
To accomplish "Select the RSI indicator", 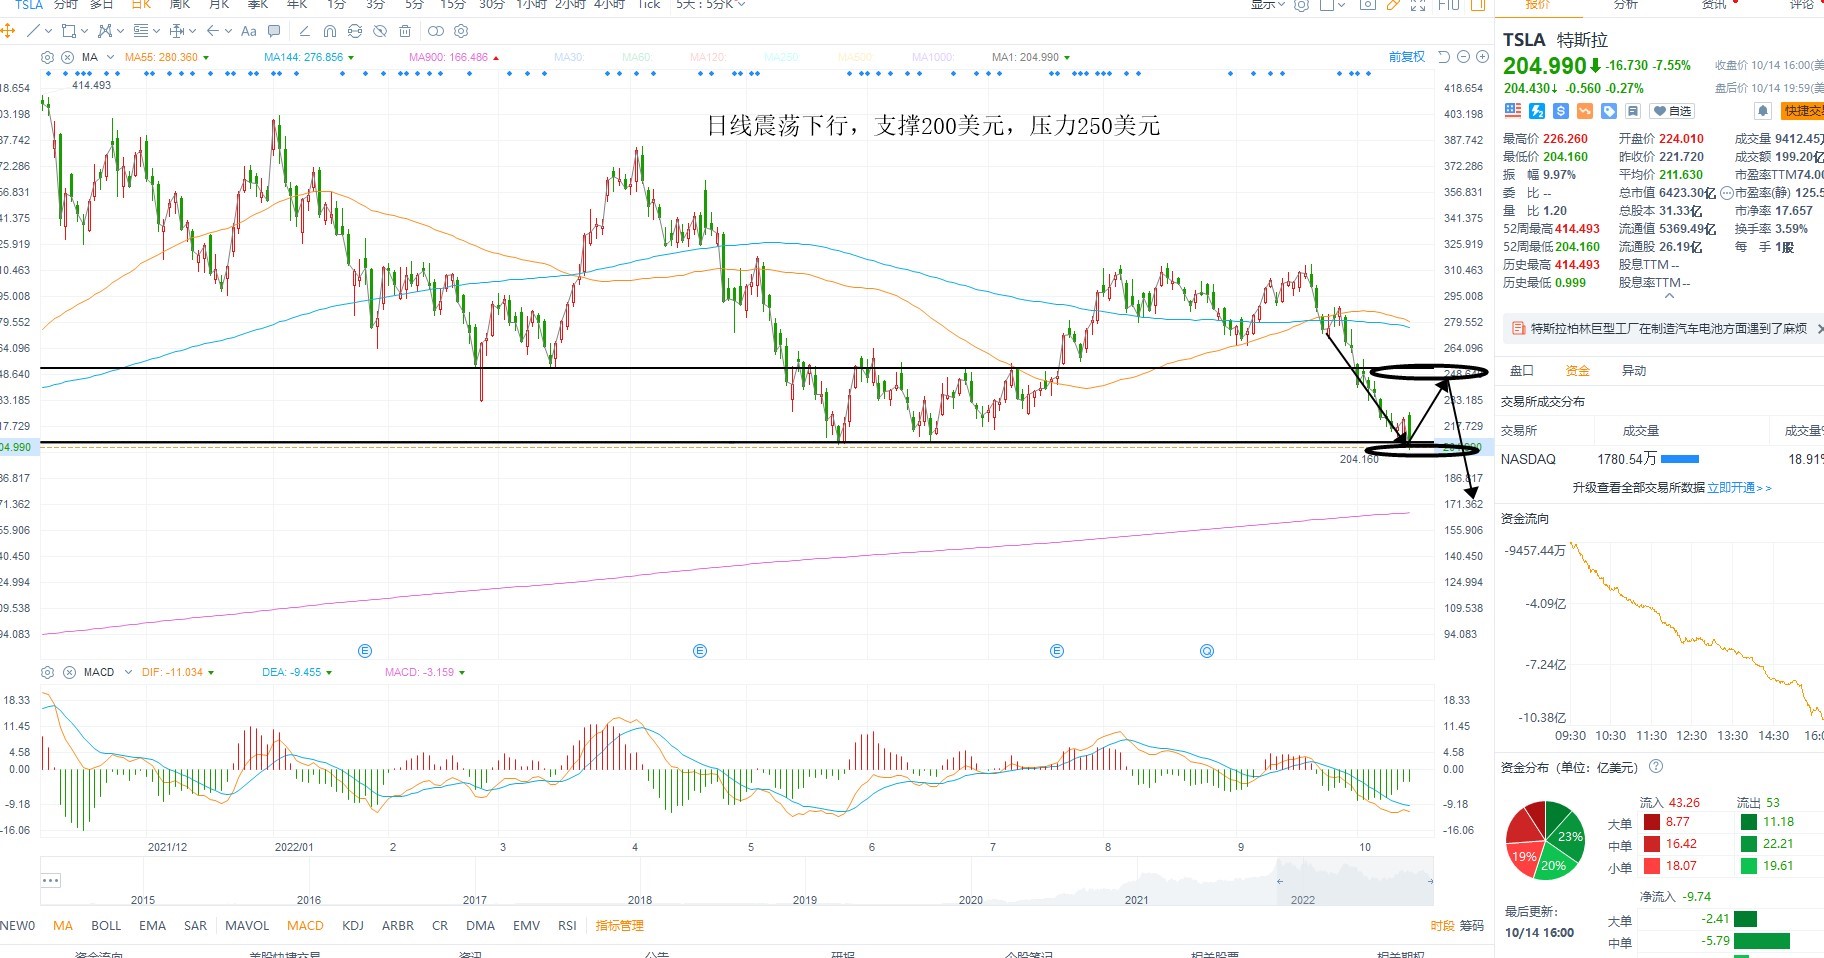I will pos(567,926).
